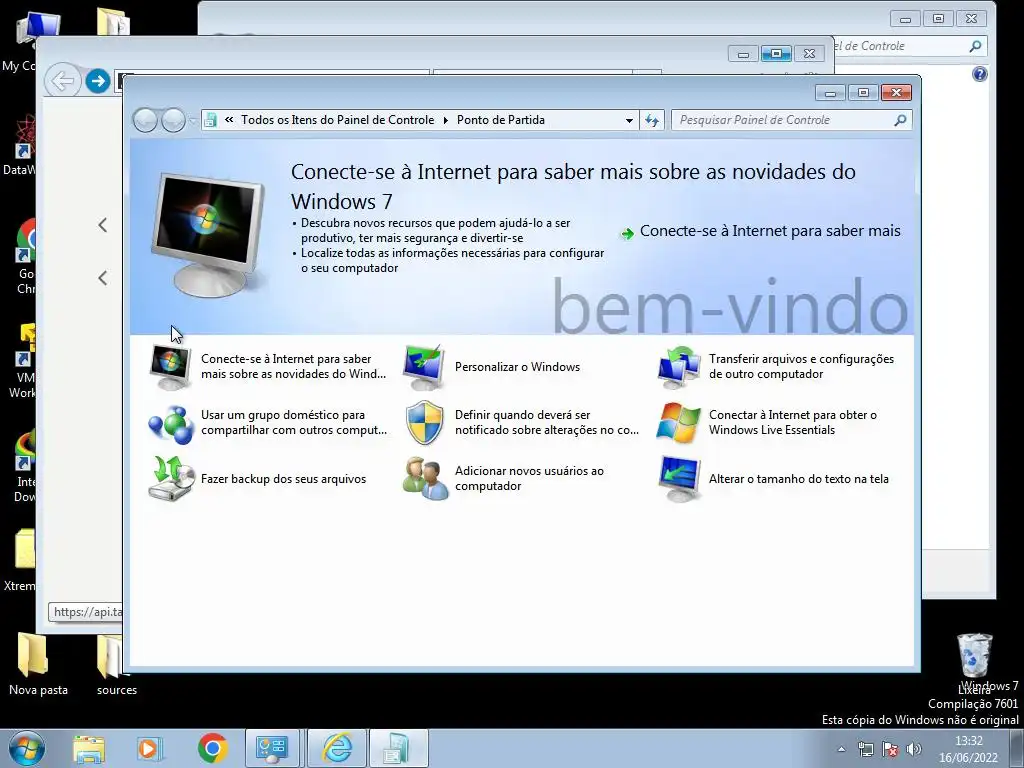Image resolution: width=1024 pixels, height=768 pixels.
Task: Open the Windows Start button
Action: [27, 748]
